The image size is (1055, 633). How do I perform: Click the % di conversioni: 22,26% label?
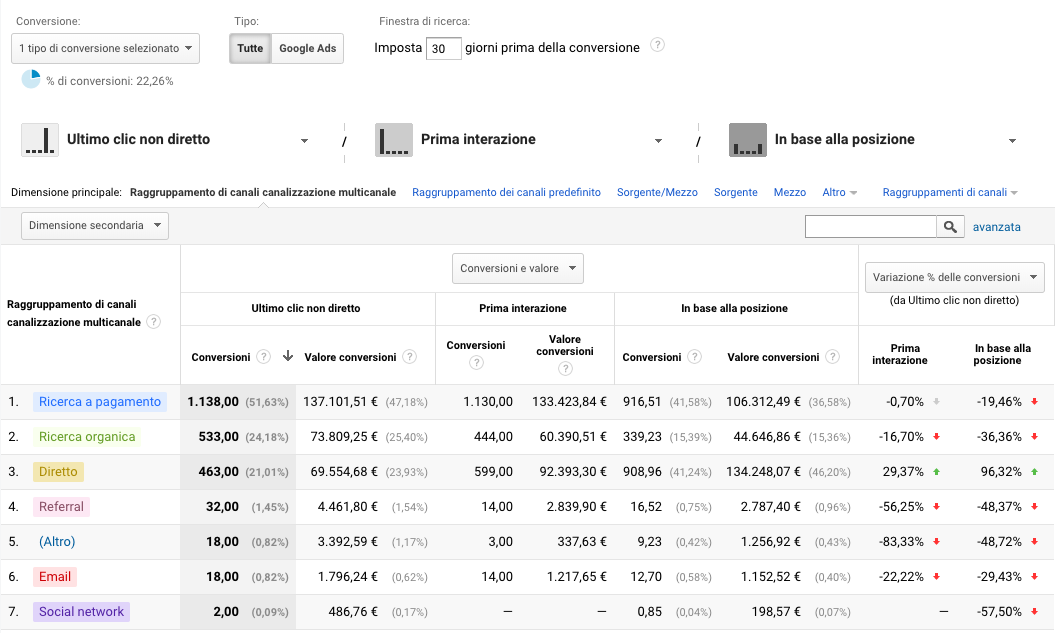[110, 81]
